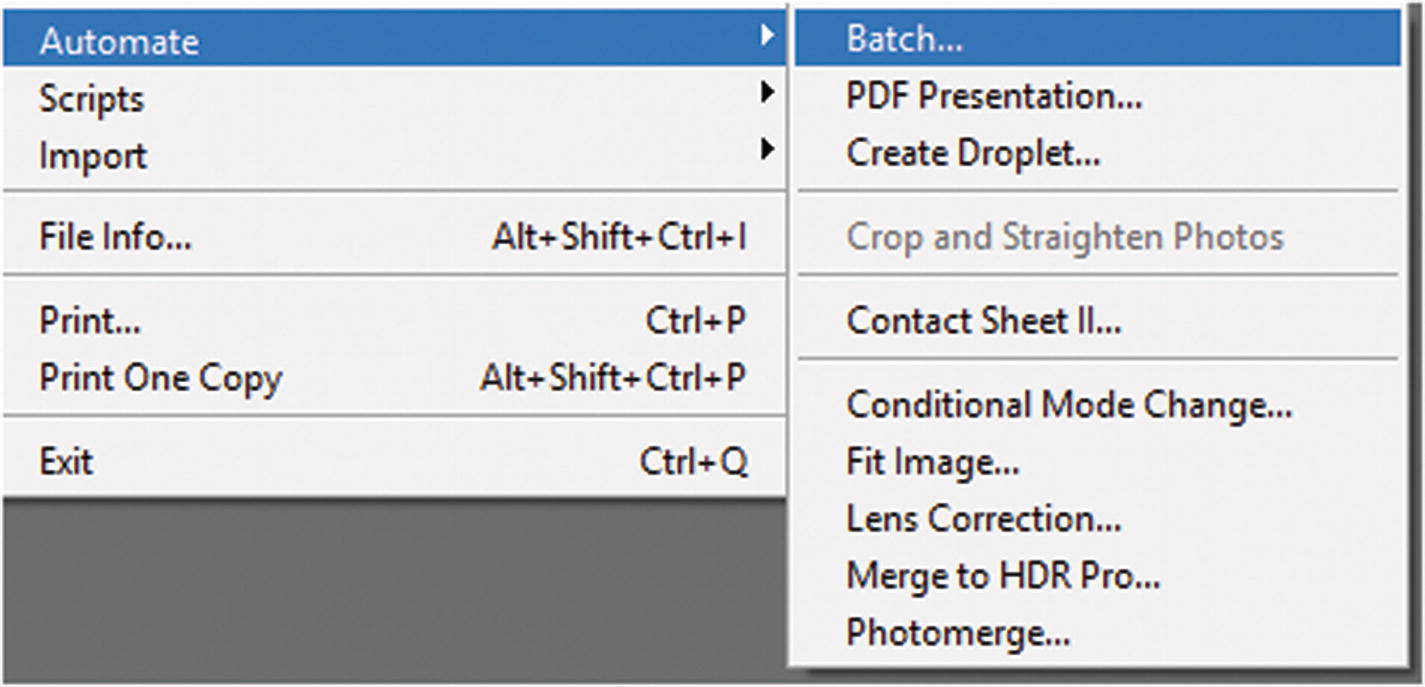Open PDF Presentation dialog
This screenshot has height=687, width=1425.
994,96
